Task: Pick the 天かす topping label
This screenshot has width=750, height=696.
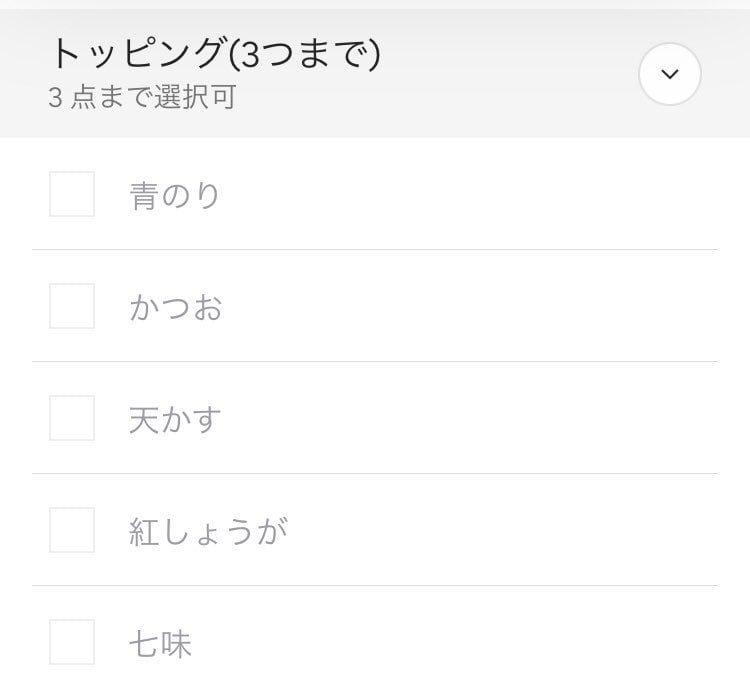Action: tap(175, 419)
